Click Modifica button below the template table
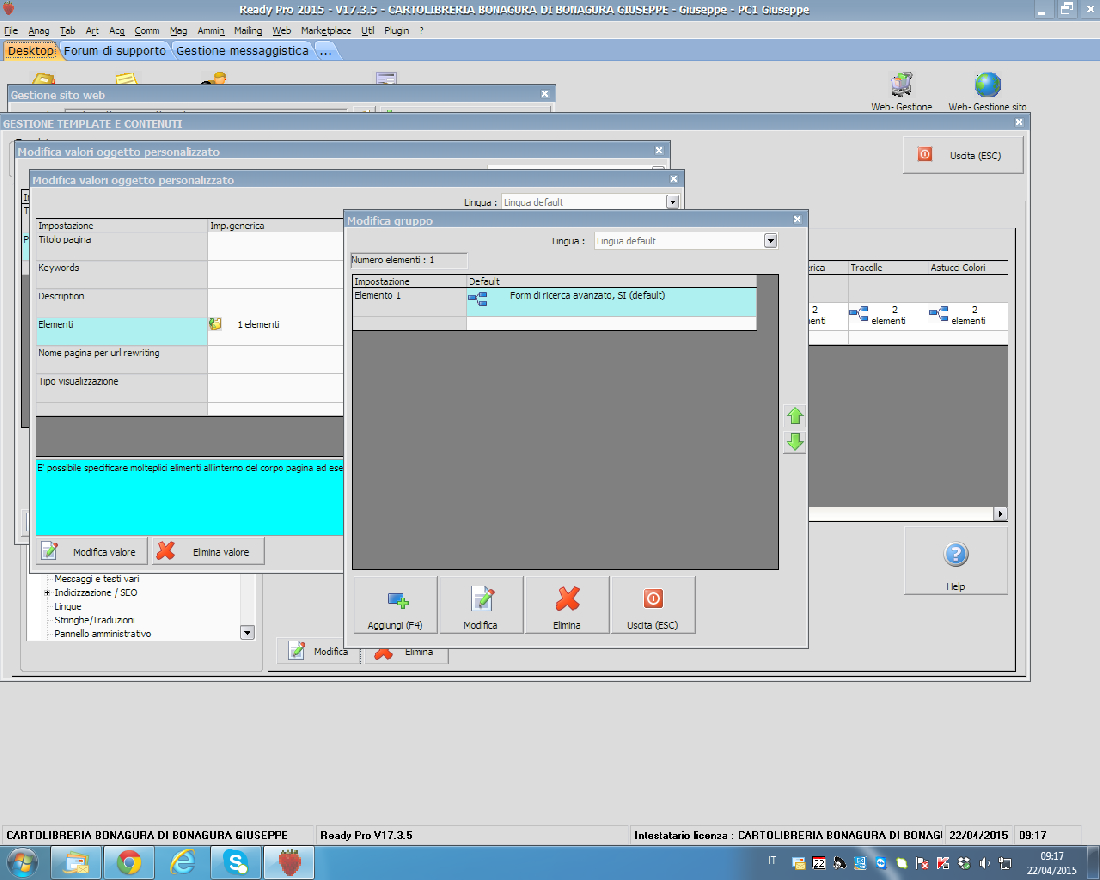The image size is (1100, 880). coord(319,651)
